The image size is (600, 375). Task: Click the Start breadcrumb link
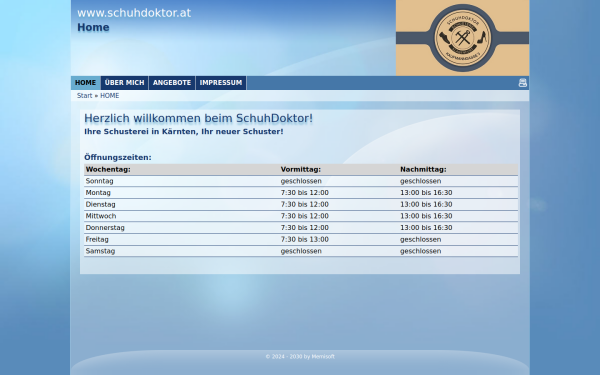point(85,96)
